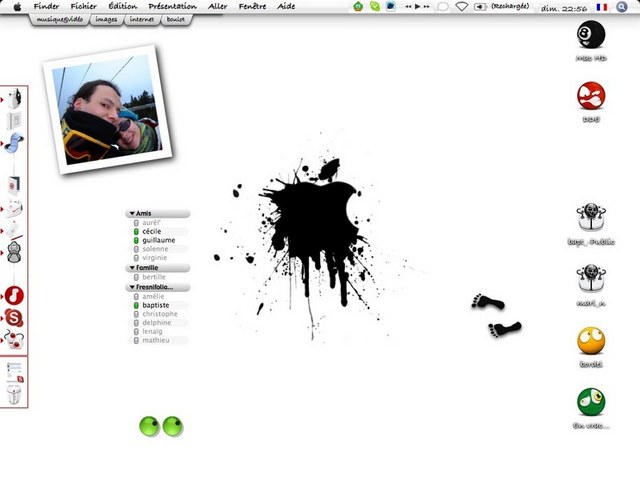Collapse the fresnifolio buddy group

point(131,287)
